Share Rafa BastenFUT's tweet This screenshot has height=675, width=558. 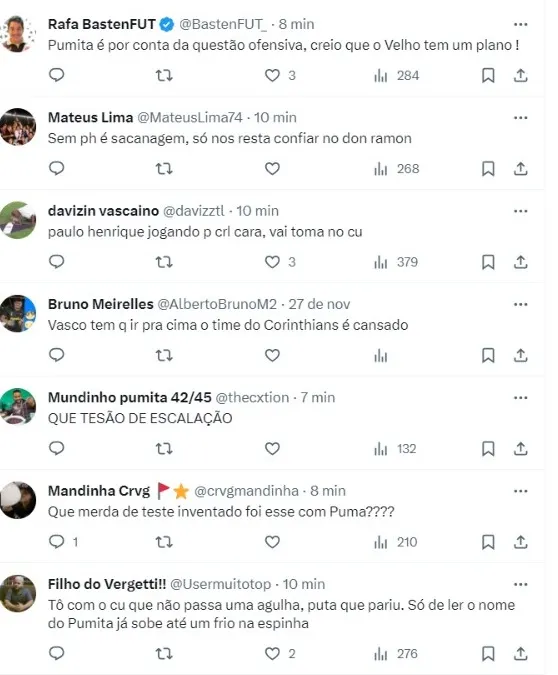521,75
